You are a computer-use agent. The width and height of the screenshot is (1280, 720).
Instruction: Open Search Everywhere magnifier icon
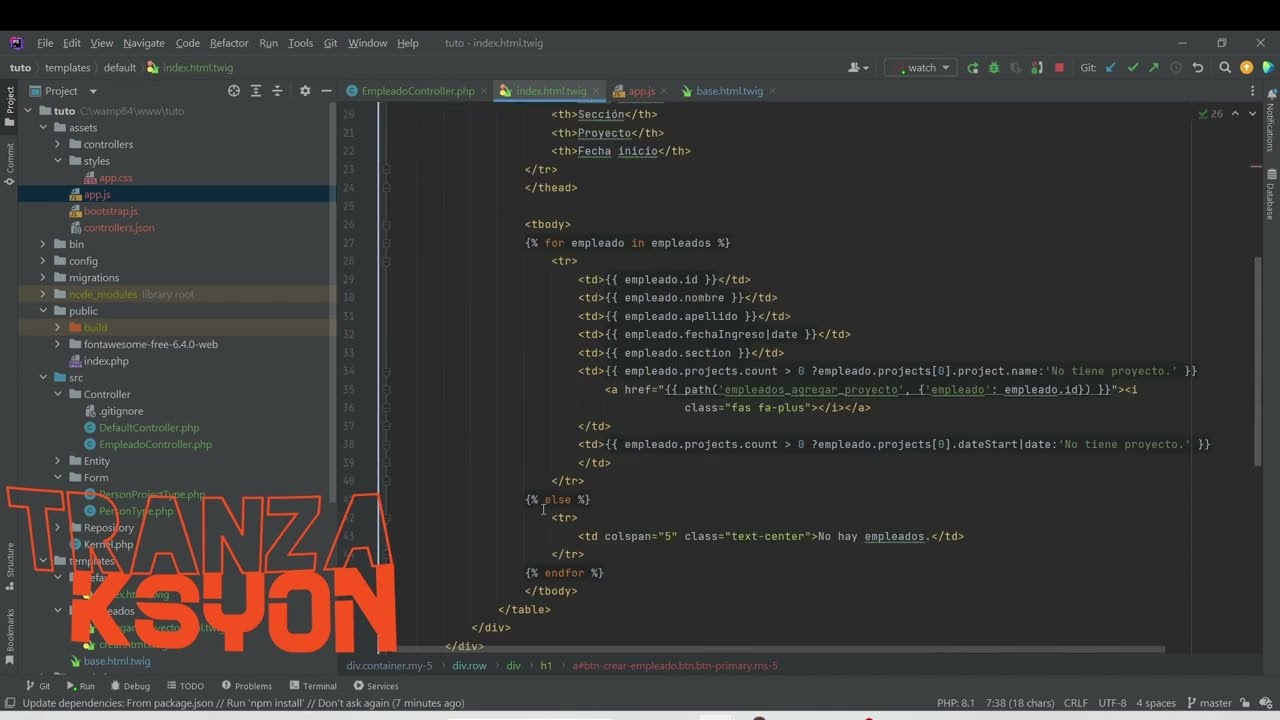1225,68
